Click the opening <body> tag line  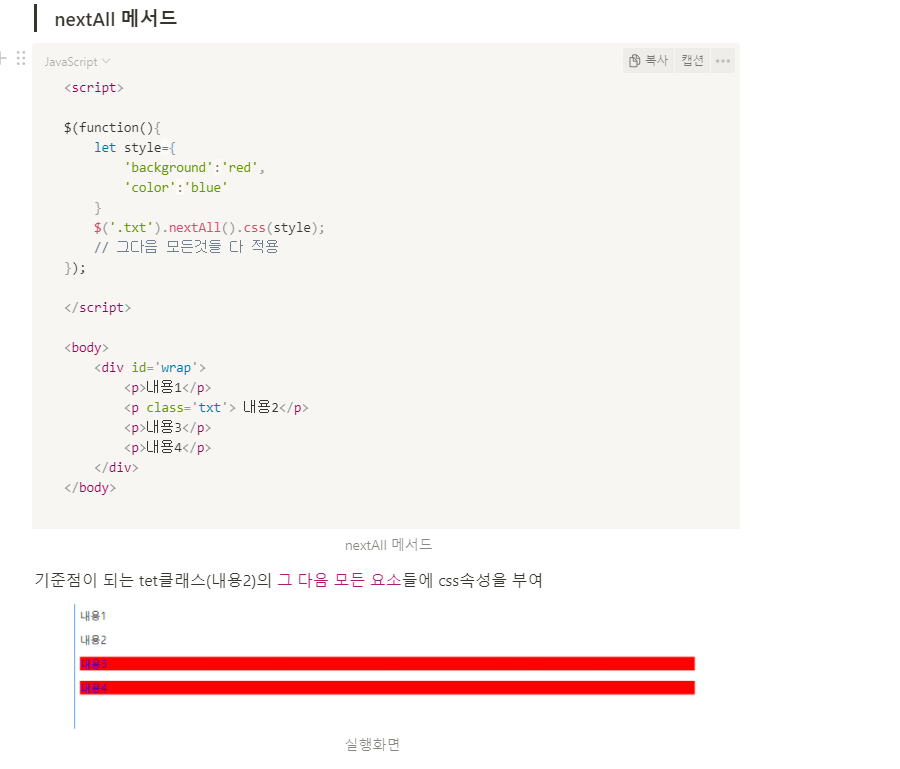[86, 348]
